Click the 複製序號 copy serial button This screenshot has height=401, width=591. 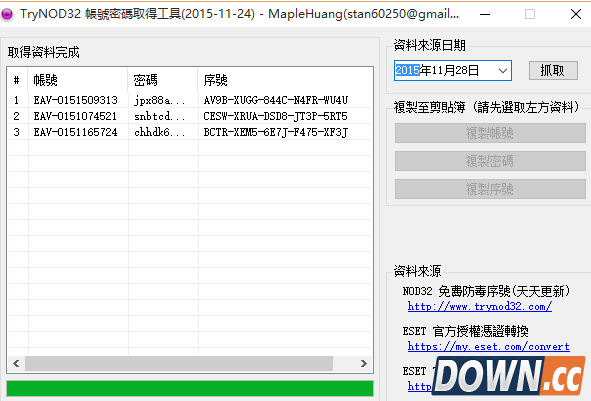[490, 189]
